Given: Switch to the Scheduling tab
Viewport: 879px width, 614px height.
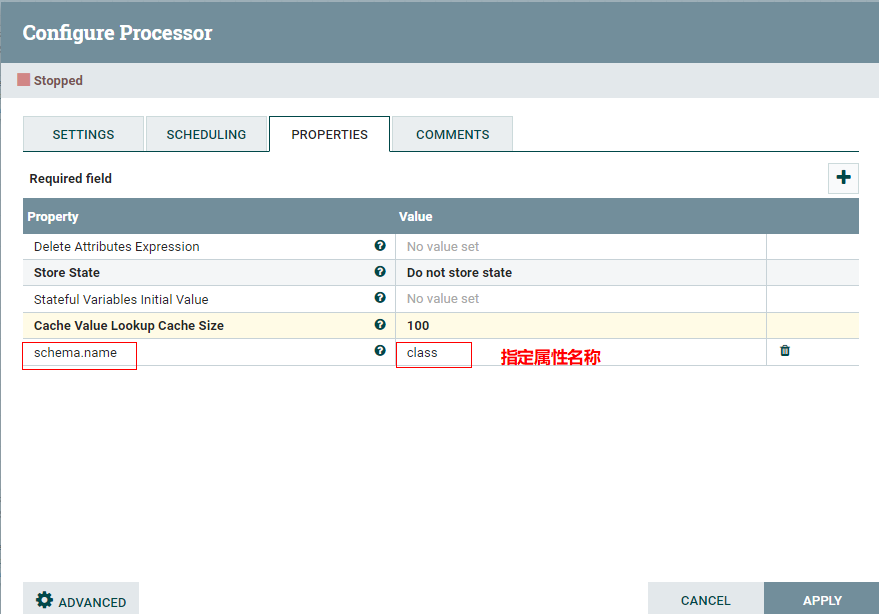Looking at the screenshot, I should click(x=206, y=133).
